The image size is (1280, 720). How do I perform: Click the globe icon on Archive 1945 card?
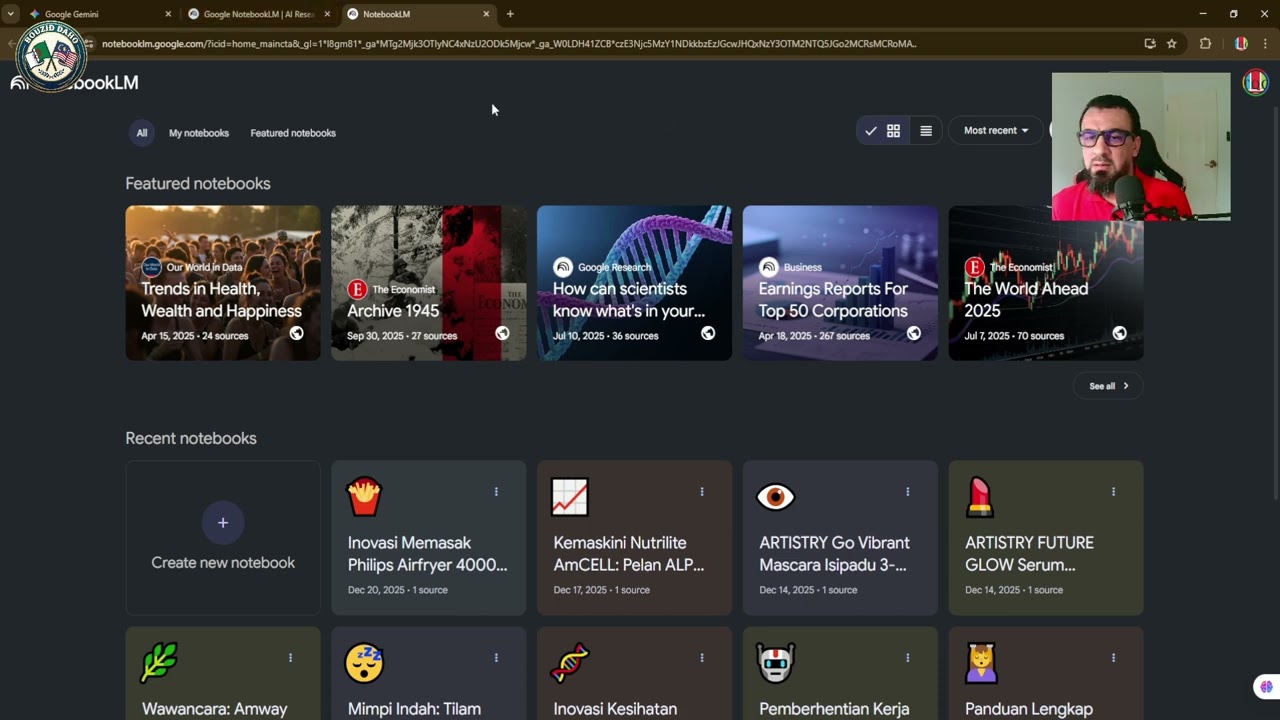tap(502, 334)
